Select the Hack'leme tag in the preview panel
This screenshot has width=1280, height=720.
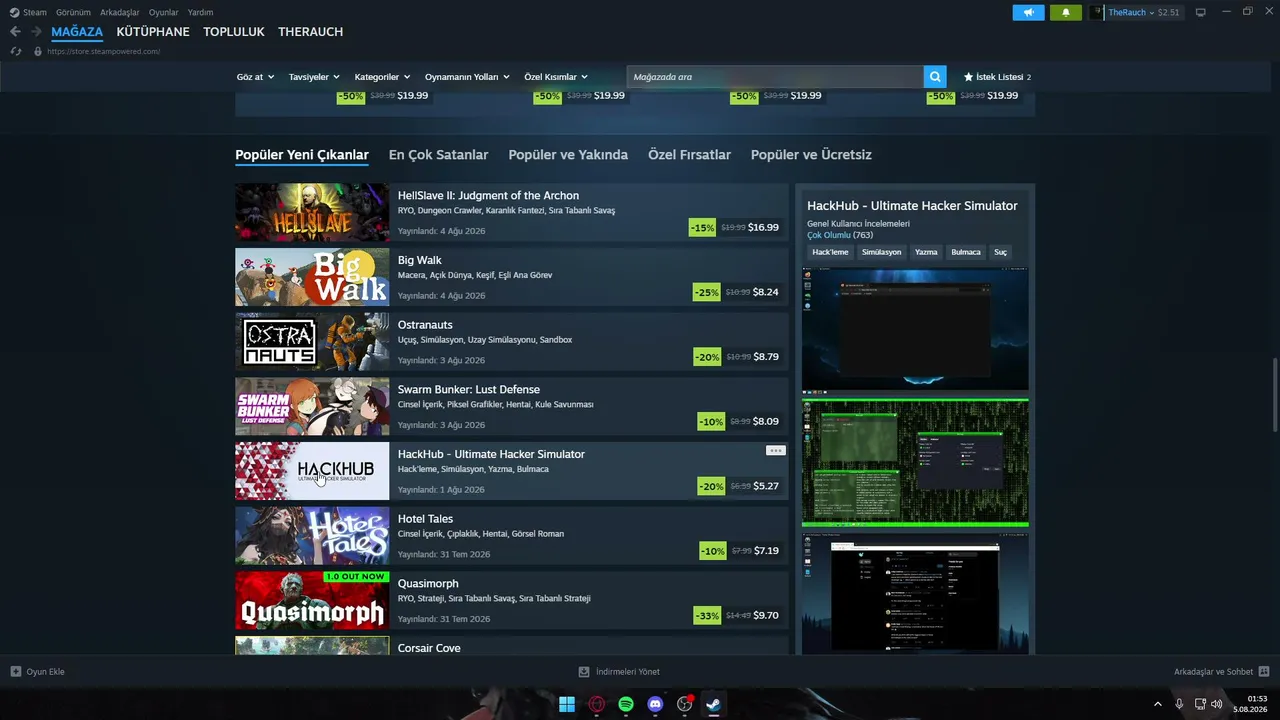pos(830,252)
